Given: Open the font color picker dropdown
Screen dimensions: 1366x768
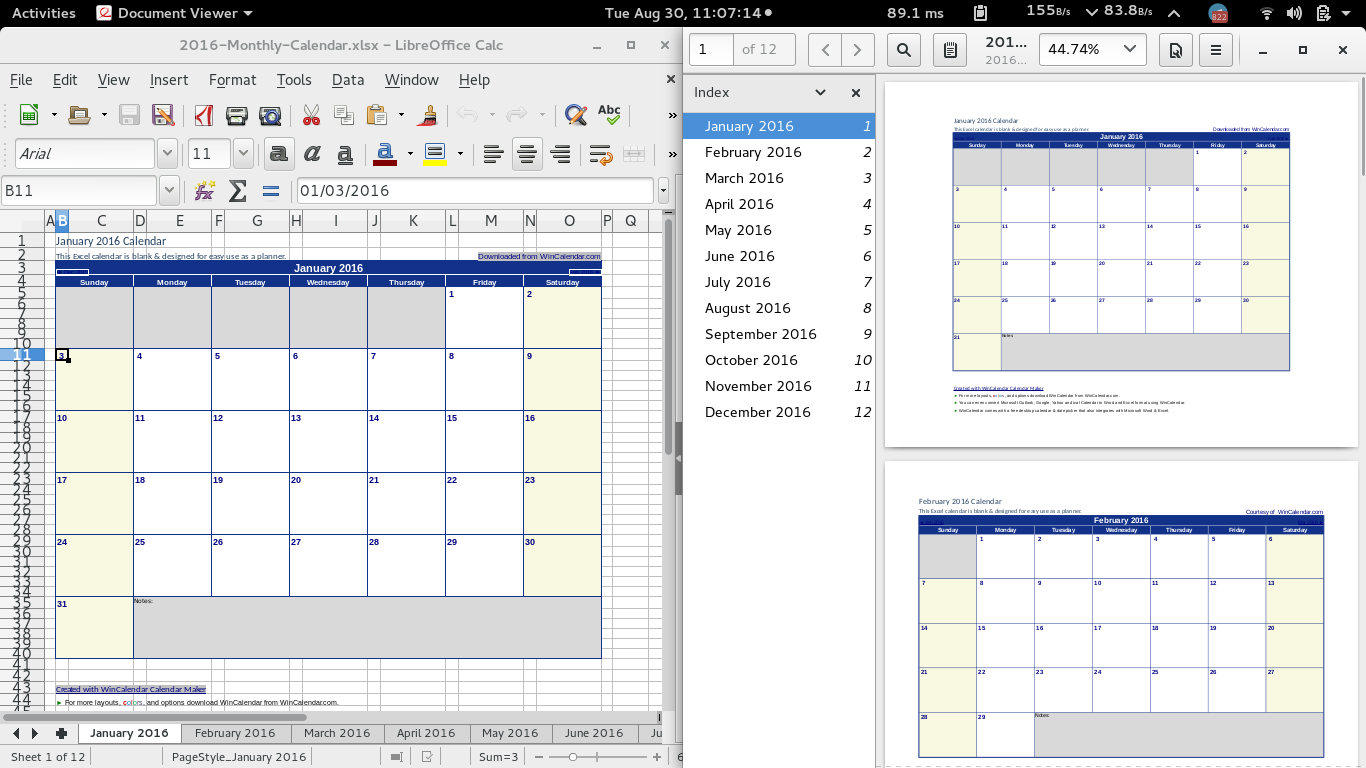Looking at the screenshot, I should pyautogui.click(x=410, y=153).
